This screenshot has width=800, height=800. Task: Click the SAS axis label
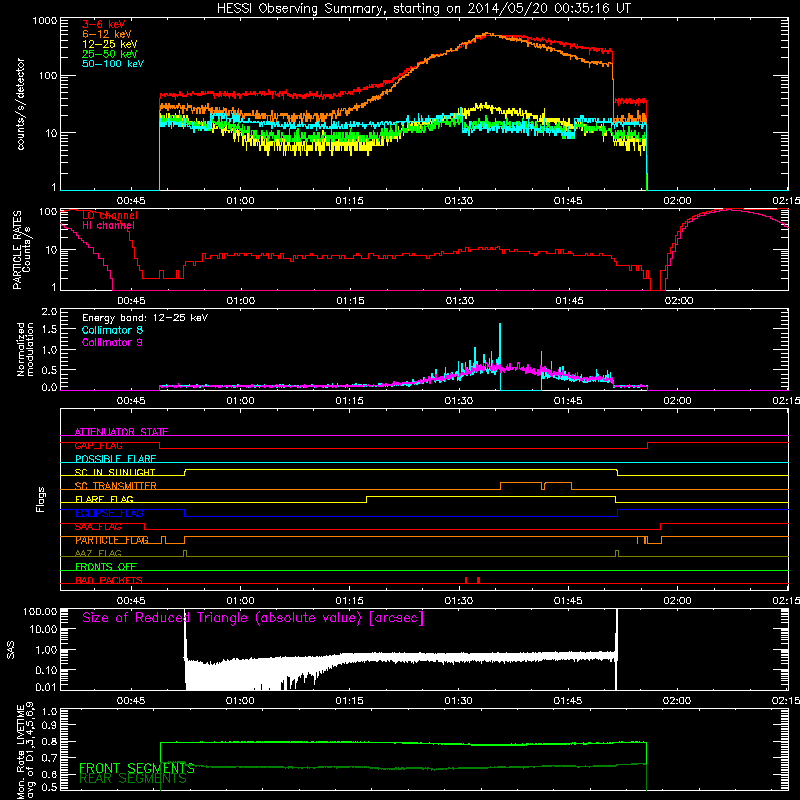click(x=10, y=649)
